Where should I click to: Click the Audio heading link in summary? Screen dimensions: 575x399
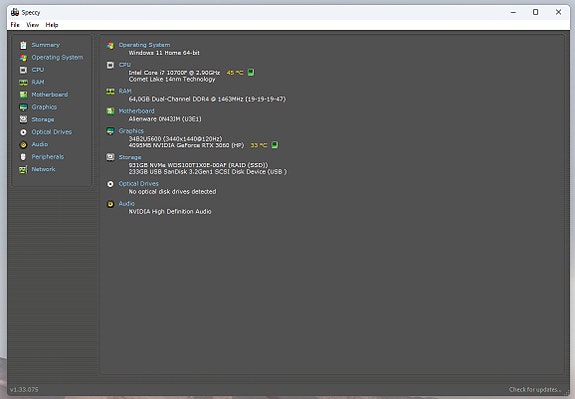(x=127, y=203)
